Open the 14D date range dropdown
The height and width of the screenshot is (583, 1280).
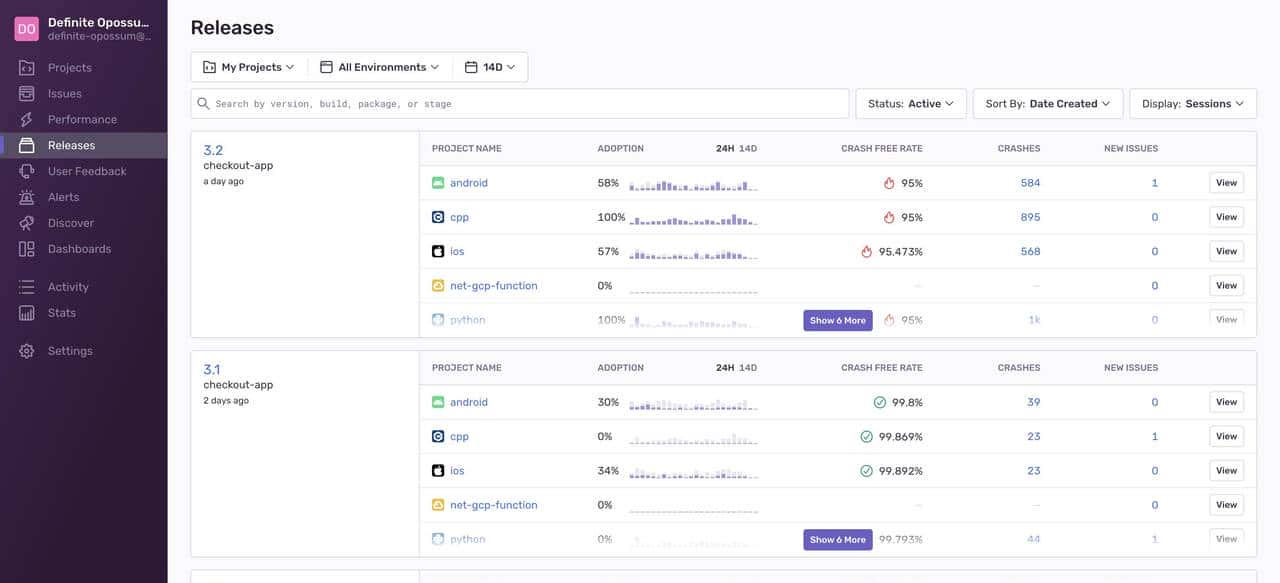[x=490, y=67]
